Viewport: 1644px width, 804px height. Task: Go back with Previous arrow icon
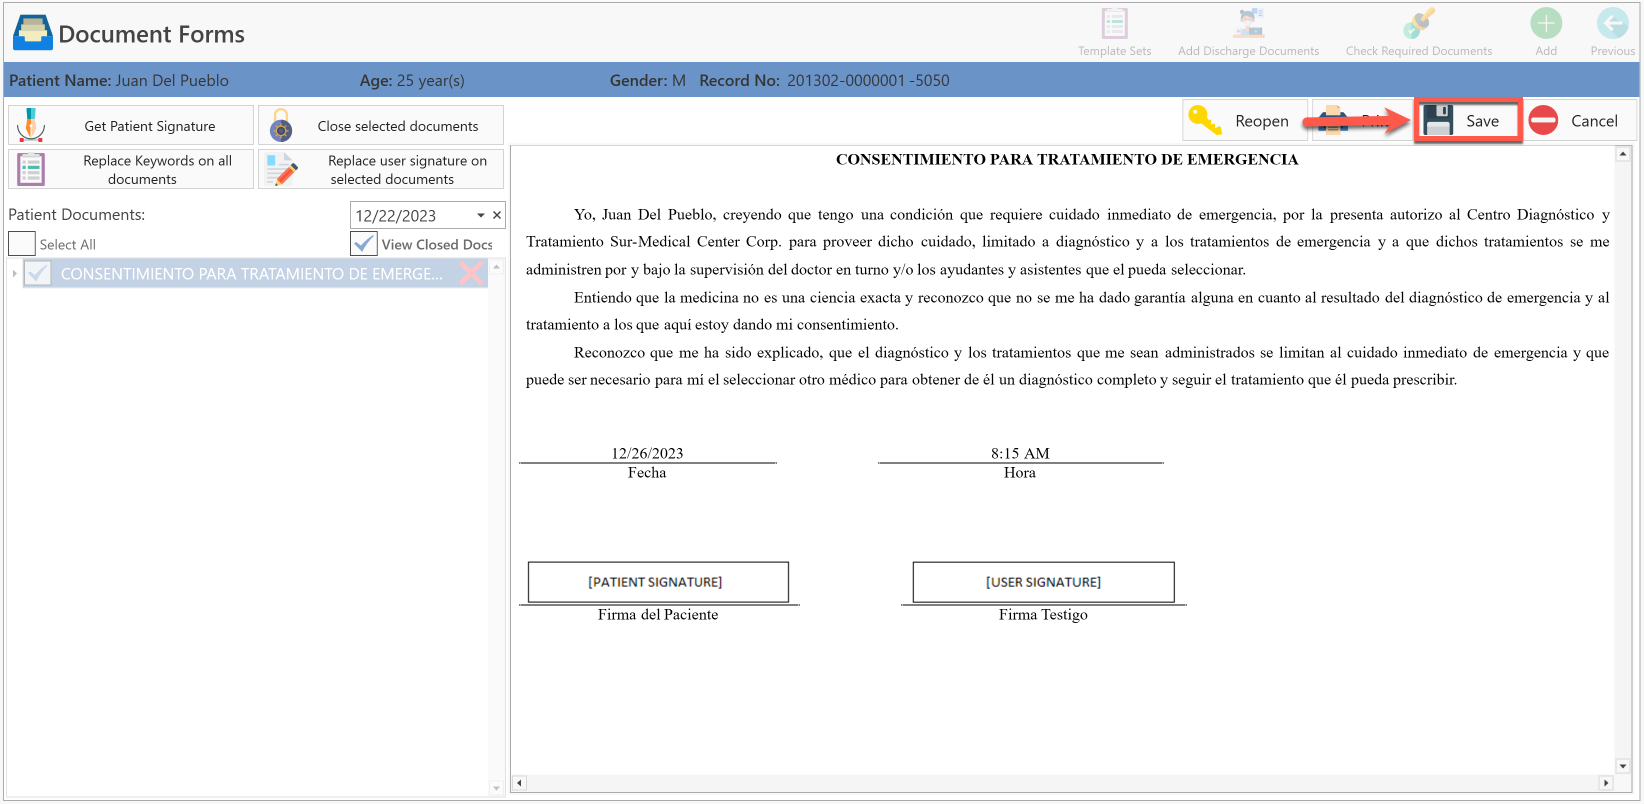click(x=1612, y=23)
